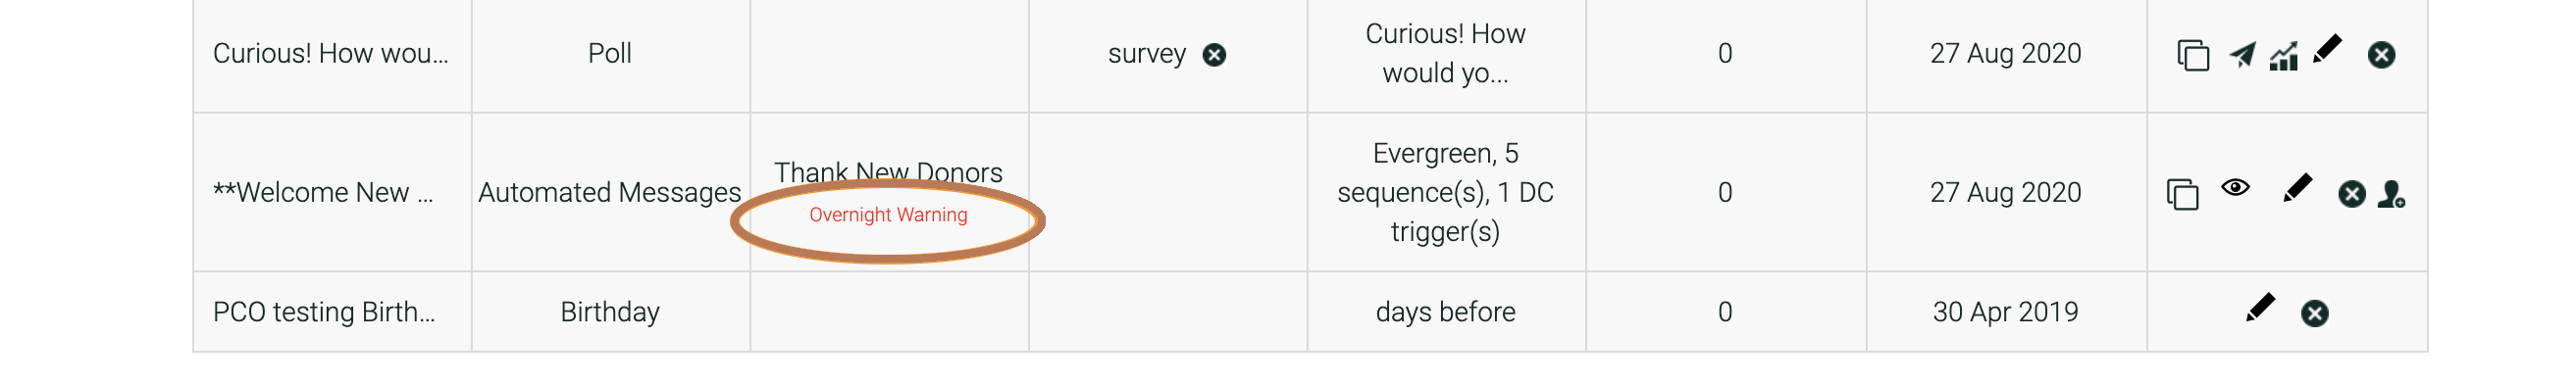The height and width of the screenshot is (386, 2576).
Task: Delete the Curious poll message row
Action: click(2381, 55)
